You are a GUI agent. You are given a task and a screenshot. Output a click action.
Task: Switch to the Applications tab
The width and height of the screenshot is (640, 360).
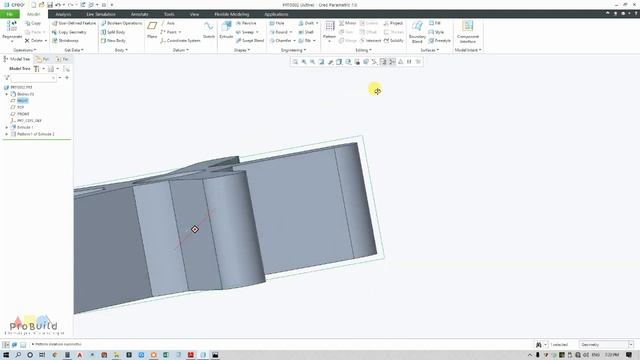(276, 14)
